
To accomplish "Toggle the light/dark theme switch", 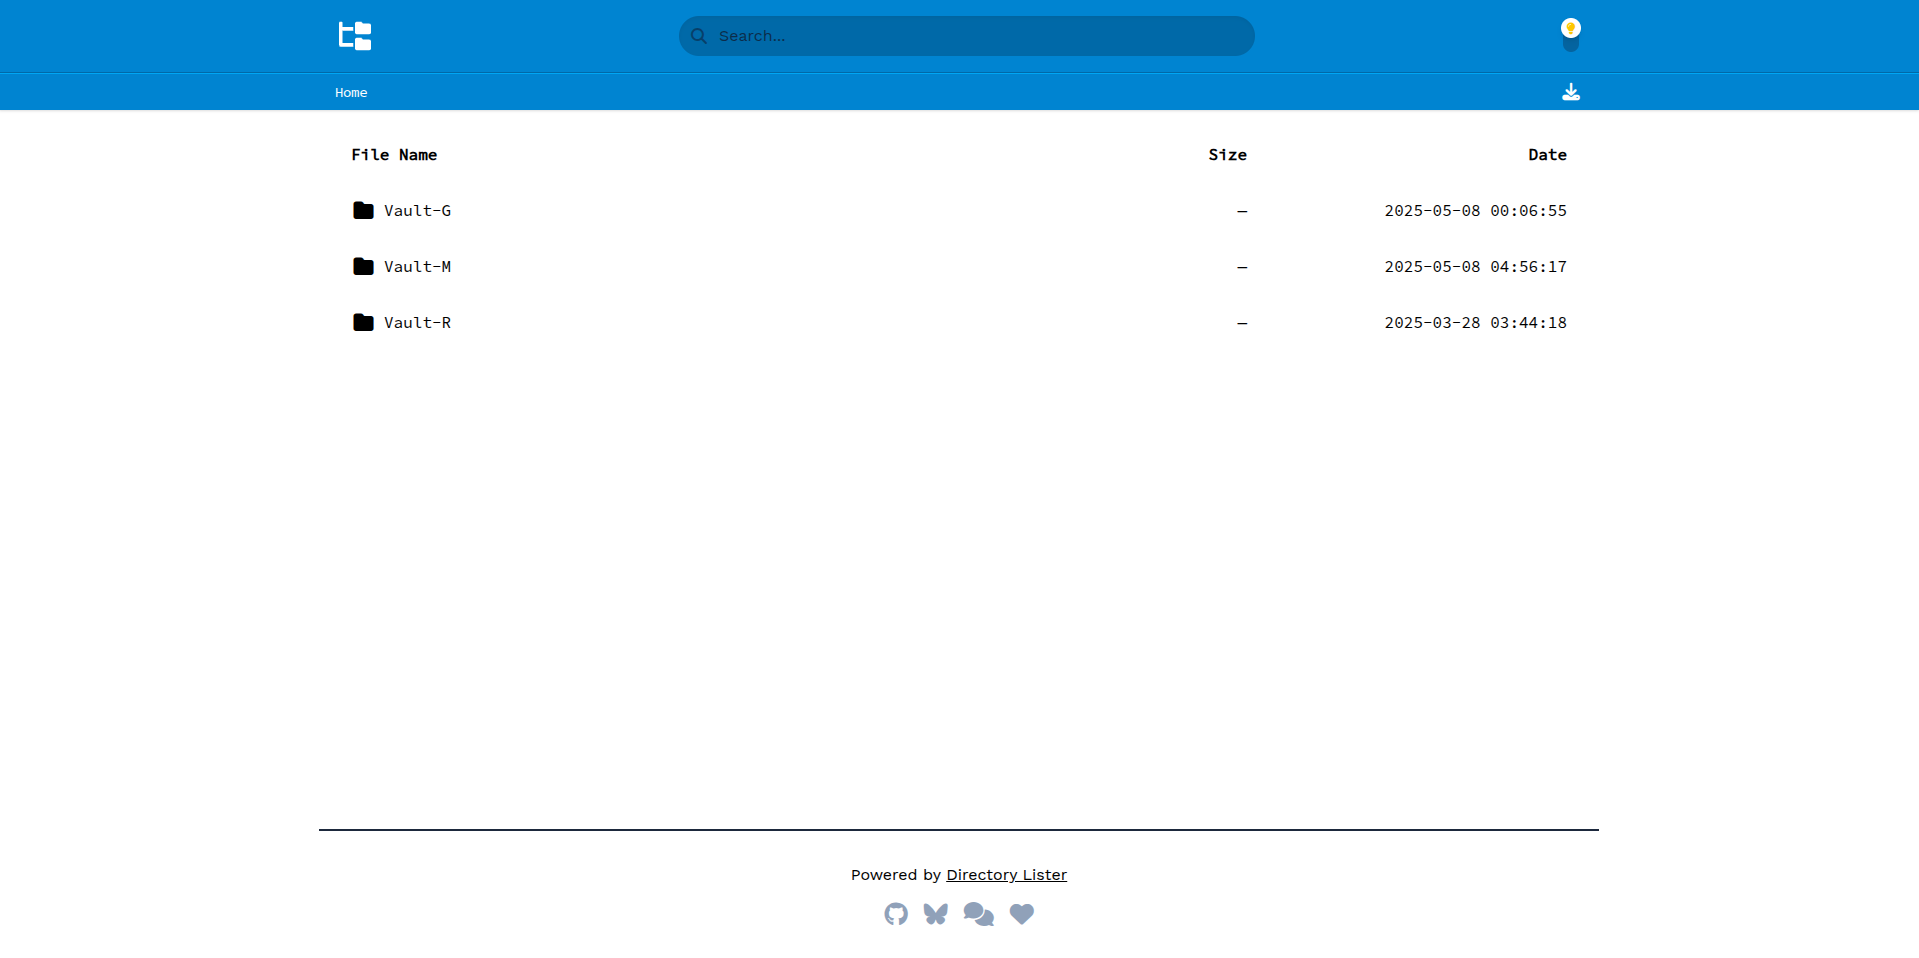I will click(x=1571, y=35).
